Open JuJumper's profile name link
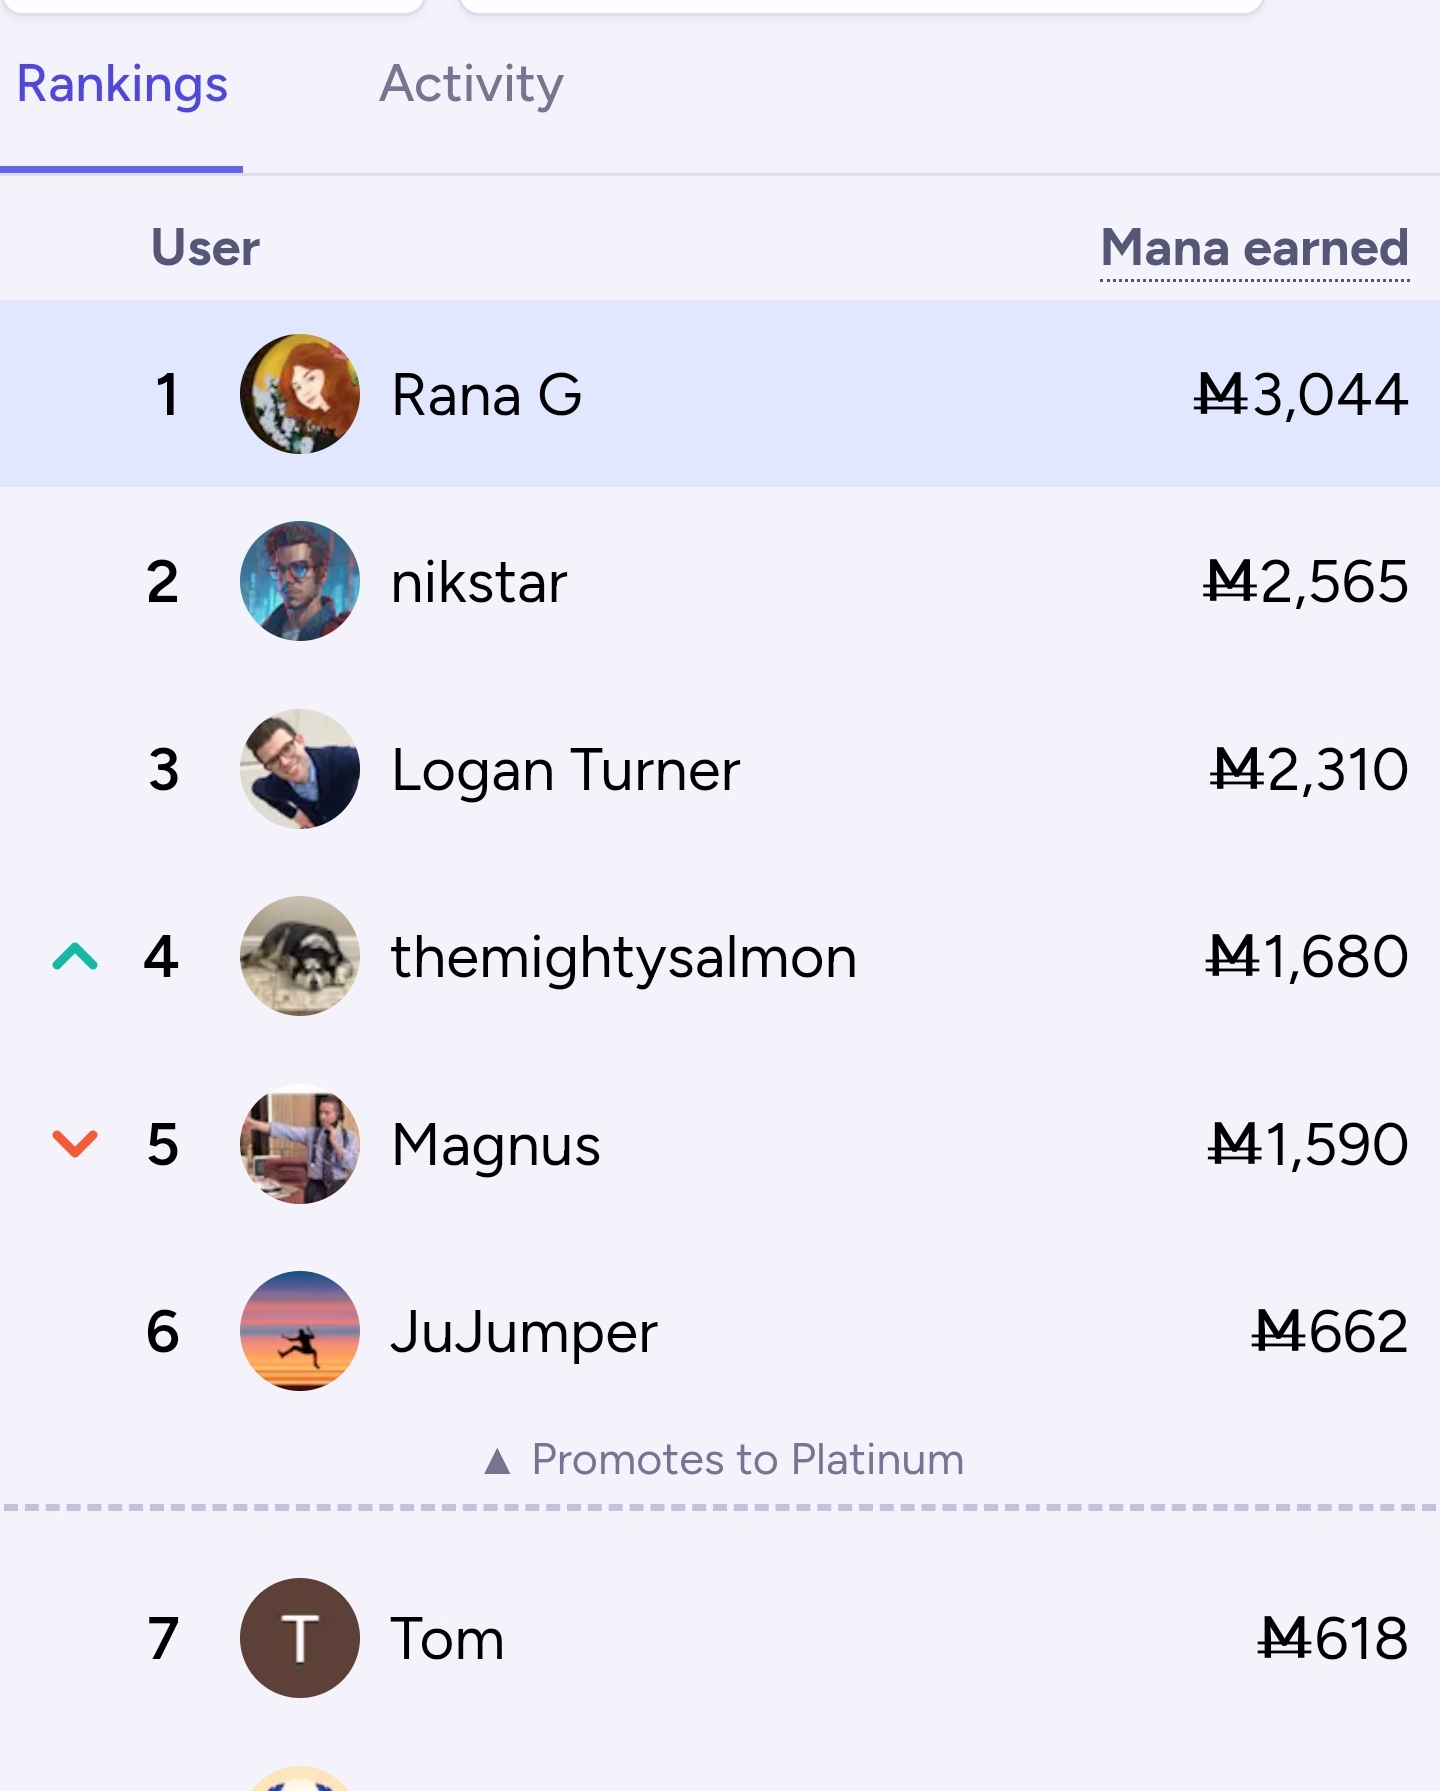This screenshot has height=1791, width=1440. pyautogui.click(x=524, y=1333)
